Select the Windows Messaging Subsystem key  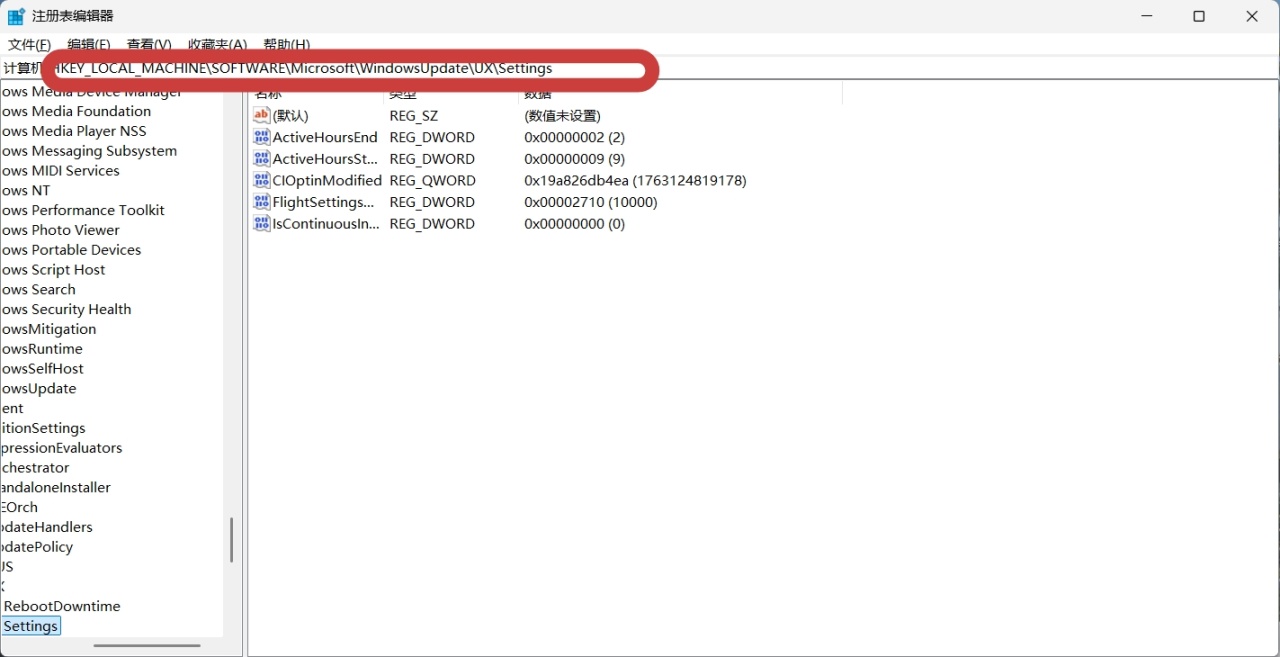tap(89, 151)
